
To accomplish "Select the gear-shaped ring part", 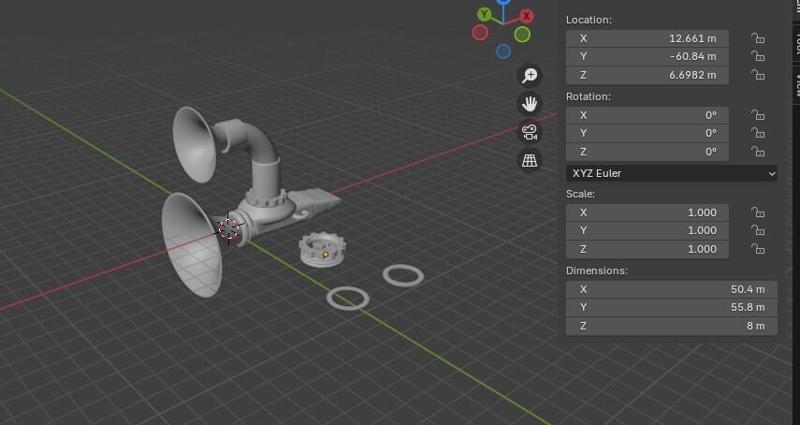I will coord(322,249).
